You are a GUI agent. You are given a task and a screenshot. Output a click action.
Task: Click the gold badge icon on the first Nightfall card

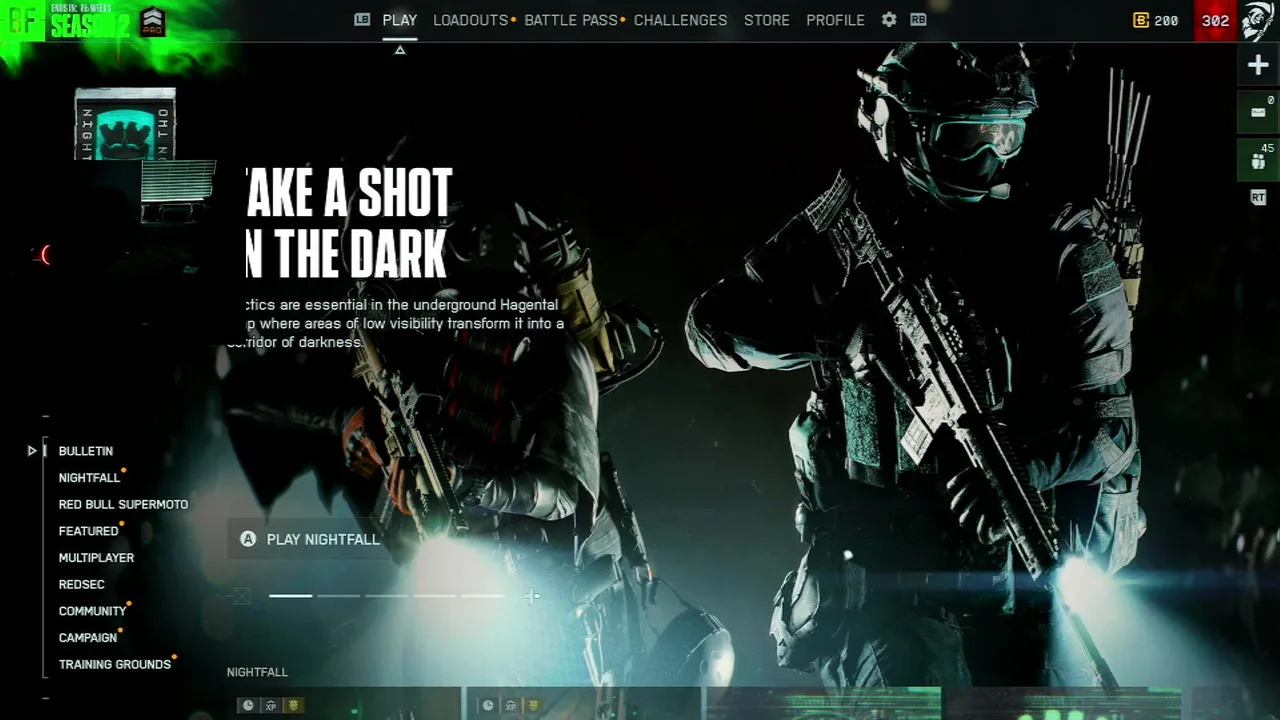pyautogui.click(x=293, y=706)
